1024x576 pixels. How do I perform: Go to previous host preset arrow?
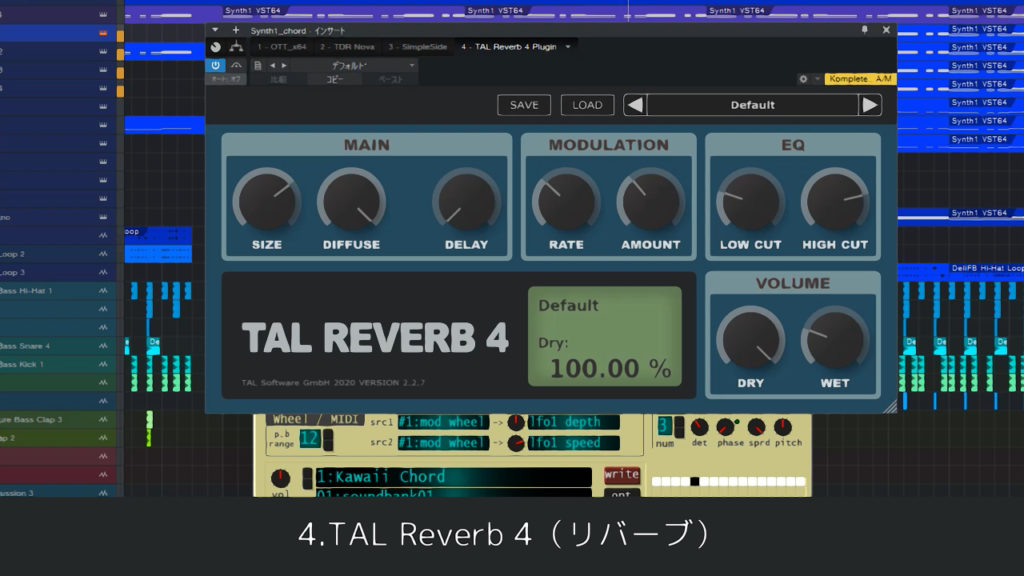272,65
